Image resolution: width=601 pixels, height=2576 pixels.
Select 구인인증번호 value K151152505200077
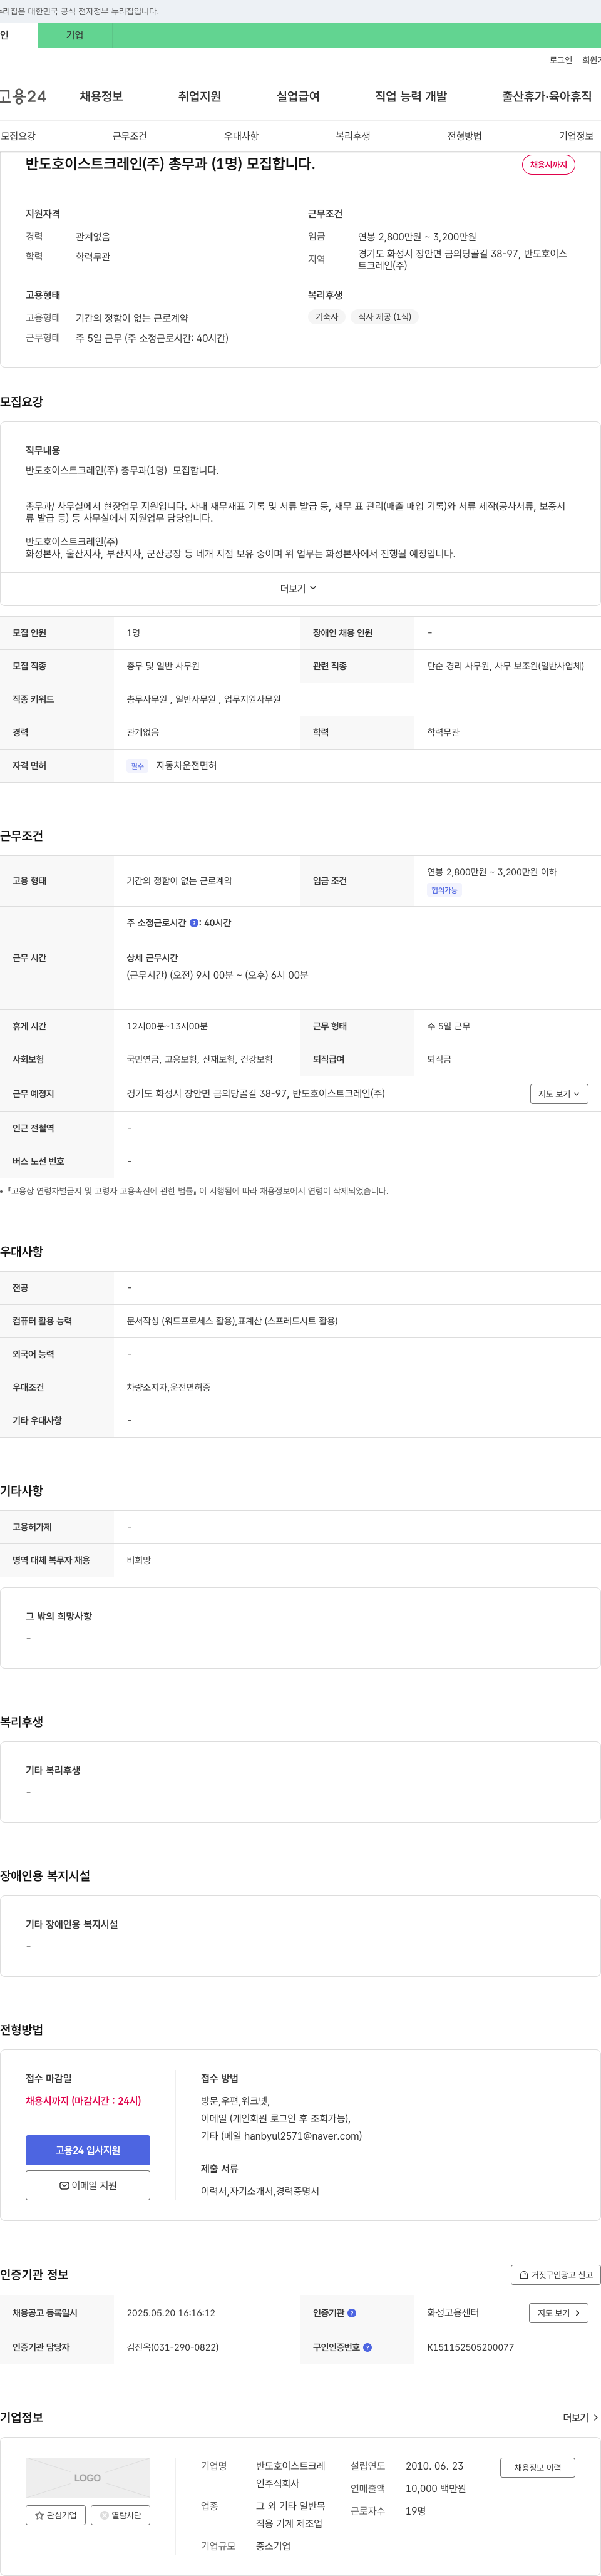tap(470, 2347)
